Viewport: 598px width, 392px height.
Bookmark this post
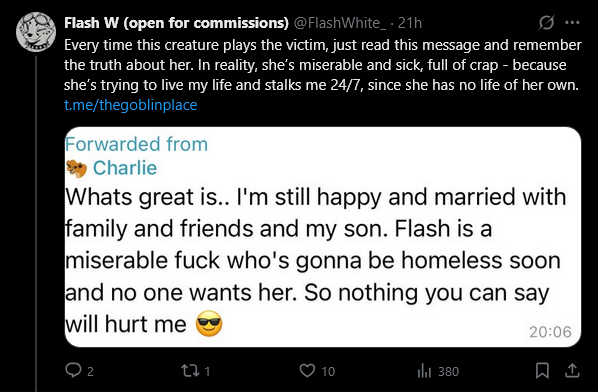[542, 370]
